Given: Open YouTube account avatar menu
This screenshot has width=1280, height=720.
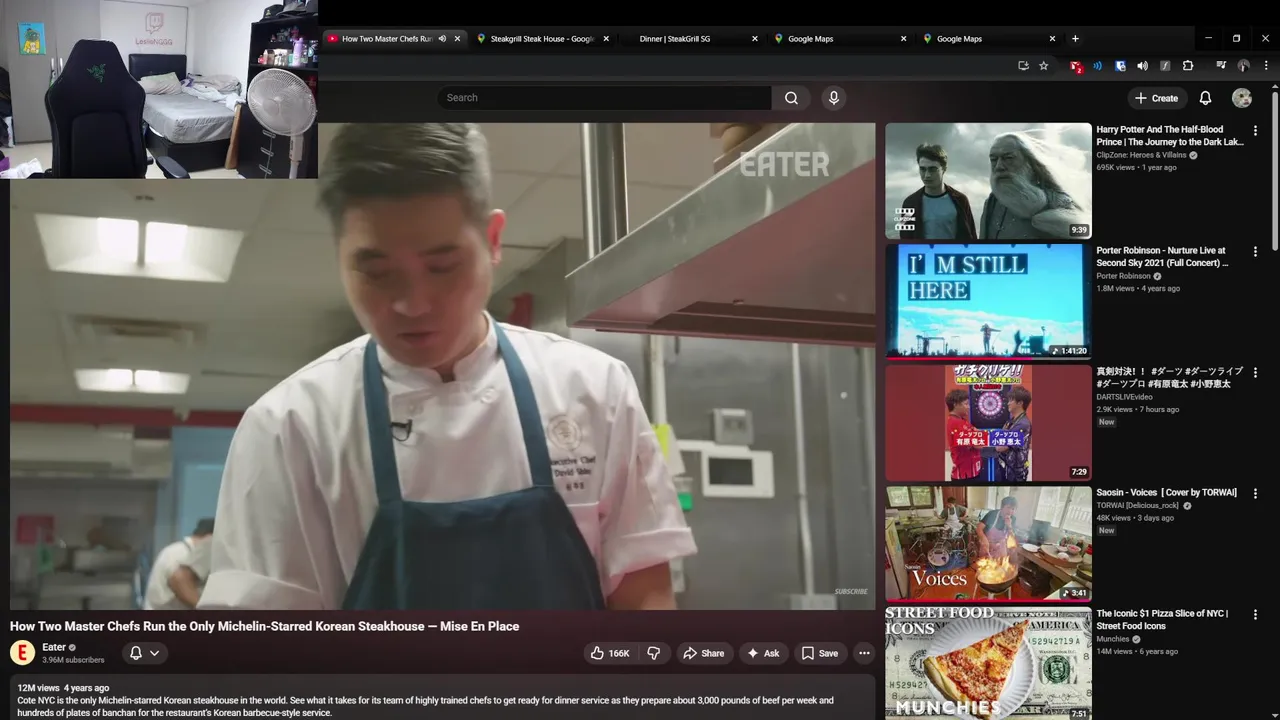Looking at the screenshot, I should point(1242,98).
